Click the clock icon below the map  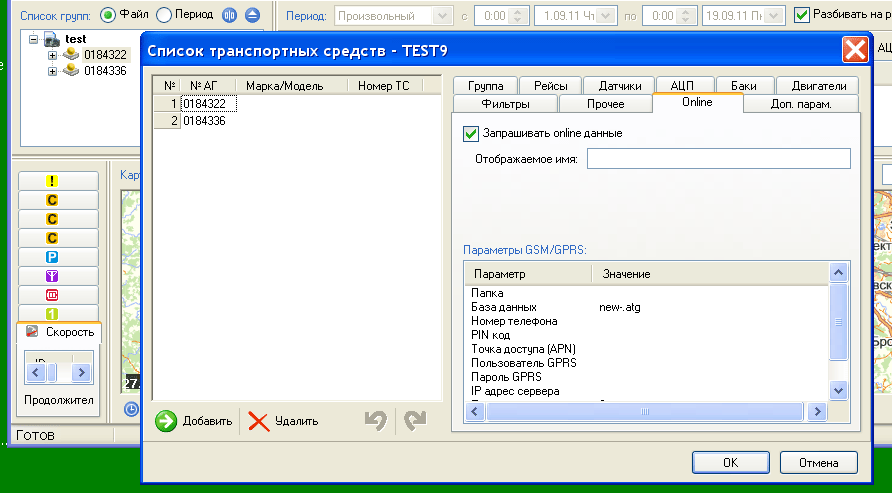pos(131,409)
